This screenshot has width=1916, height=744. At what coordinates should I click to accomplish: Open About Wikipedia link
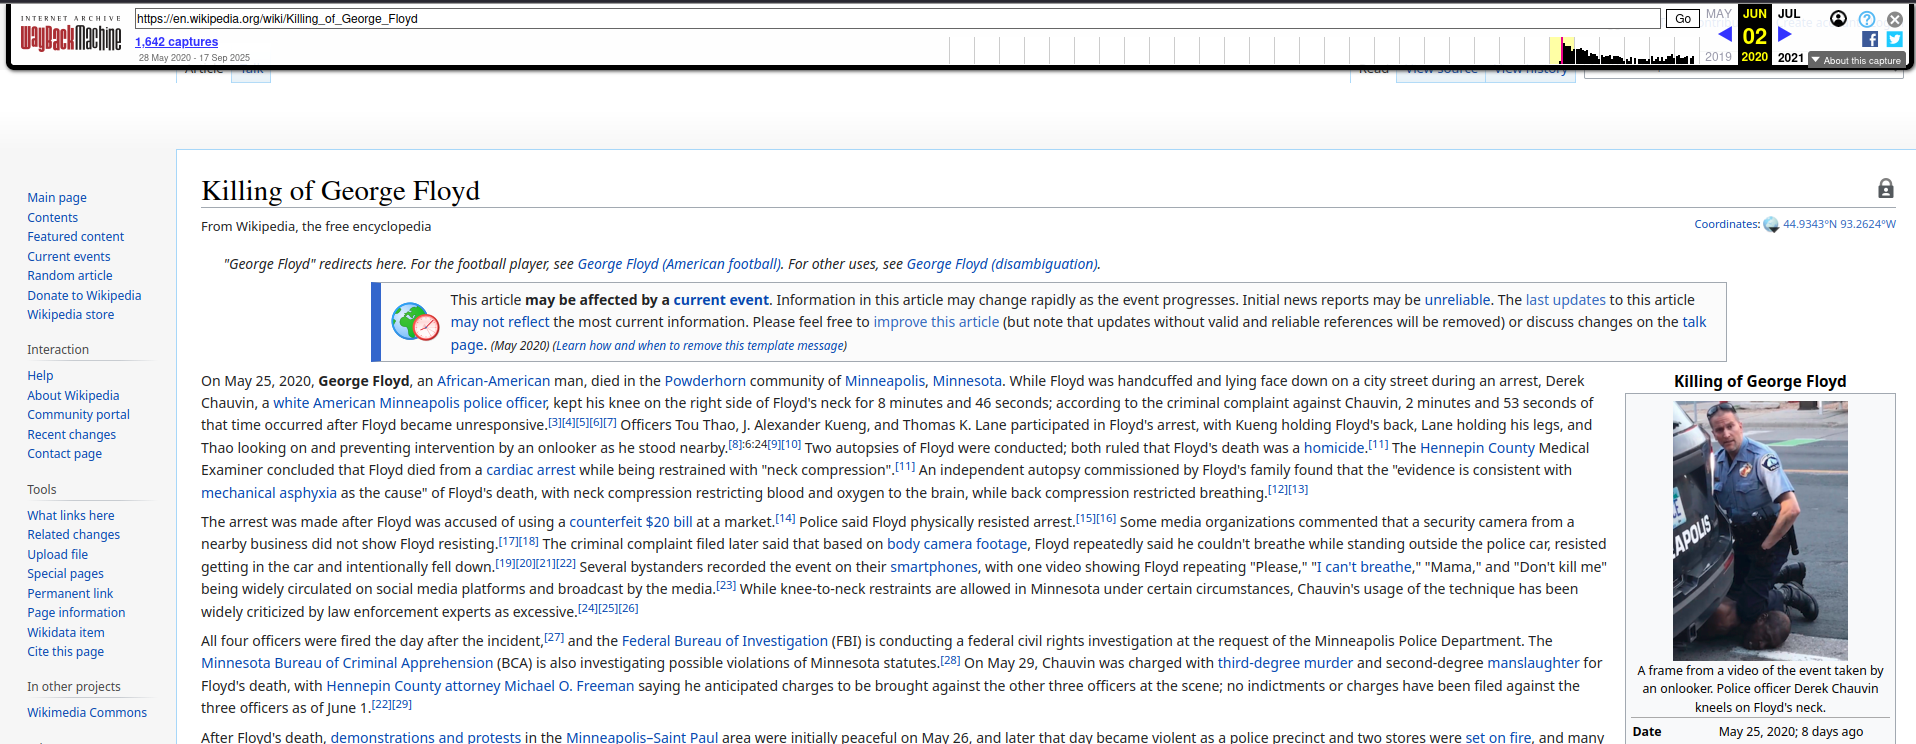pyautogui.click(x=73, y=396)
